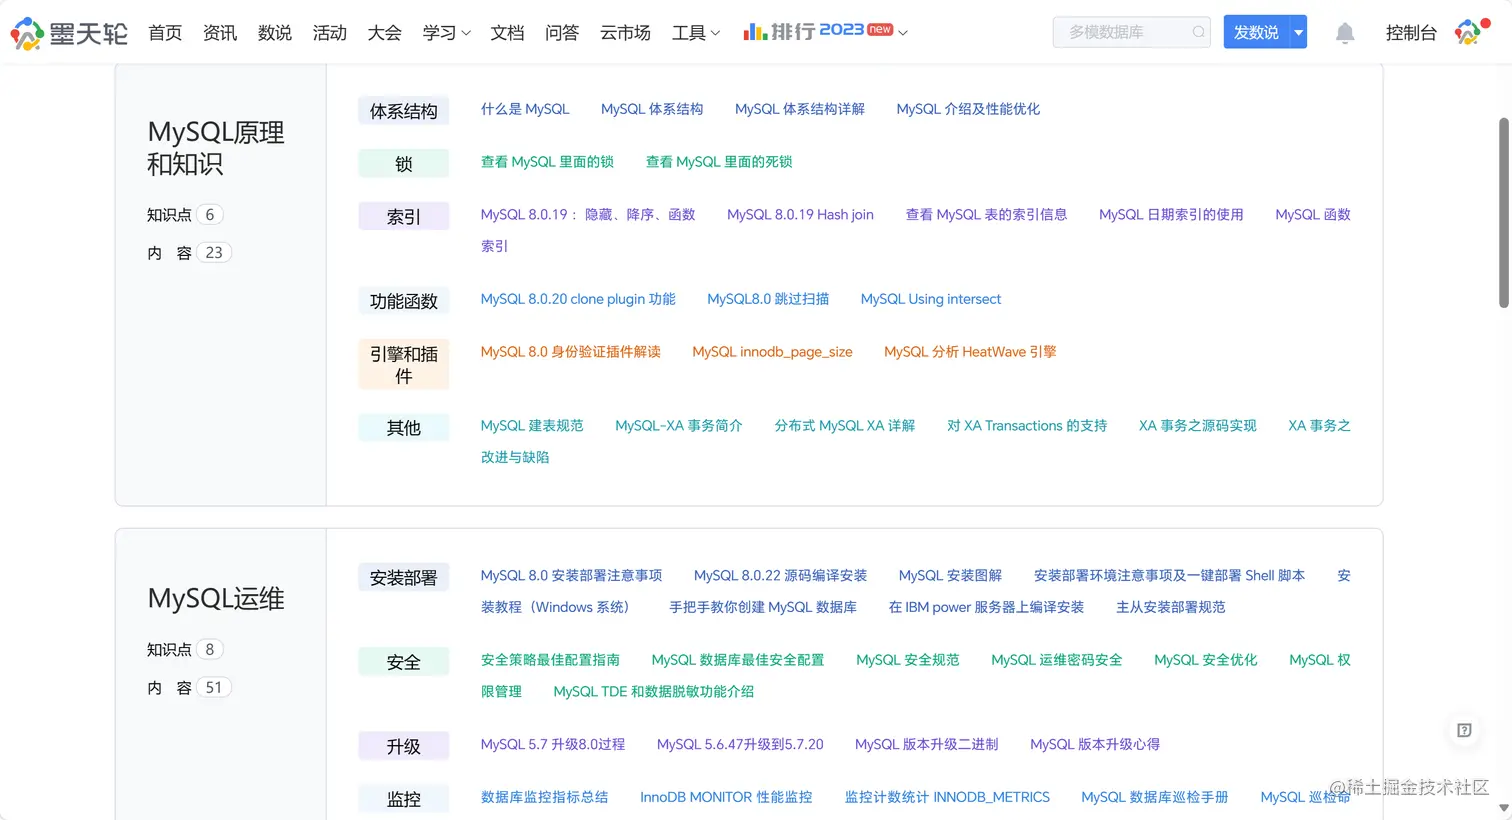The height and width of the screenshot is (820, 1512).
Task: Focus the 多模数据库 search field
Action: coord(1131,32)
